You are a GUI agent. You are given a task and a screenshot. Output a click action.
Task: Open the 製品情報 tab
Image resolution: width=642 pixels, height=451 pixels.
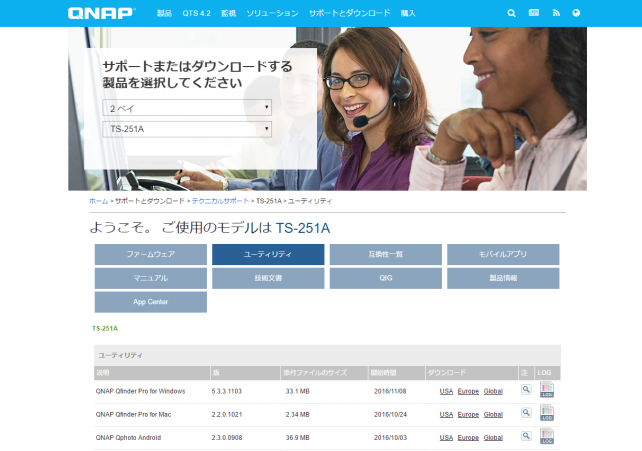pyautogui.click(x=503, y=278)
